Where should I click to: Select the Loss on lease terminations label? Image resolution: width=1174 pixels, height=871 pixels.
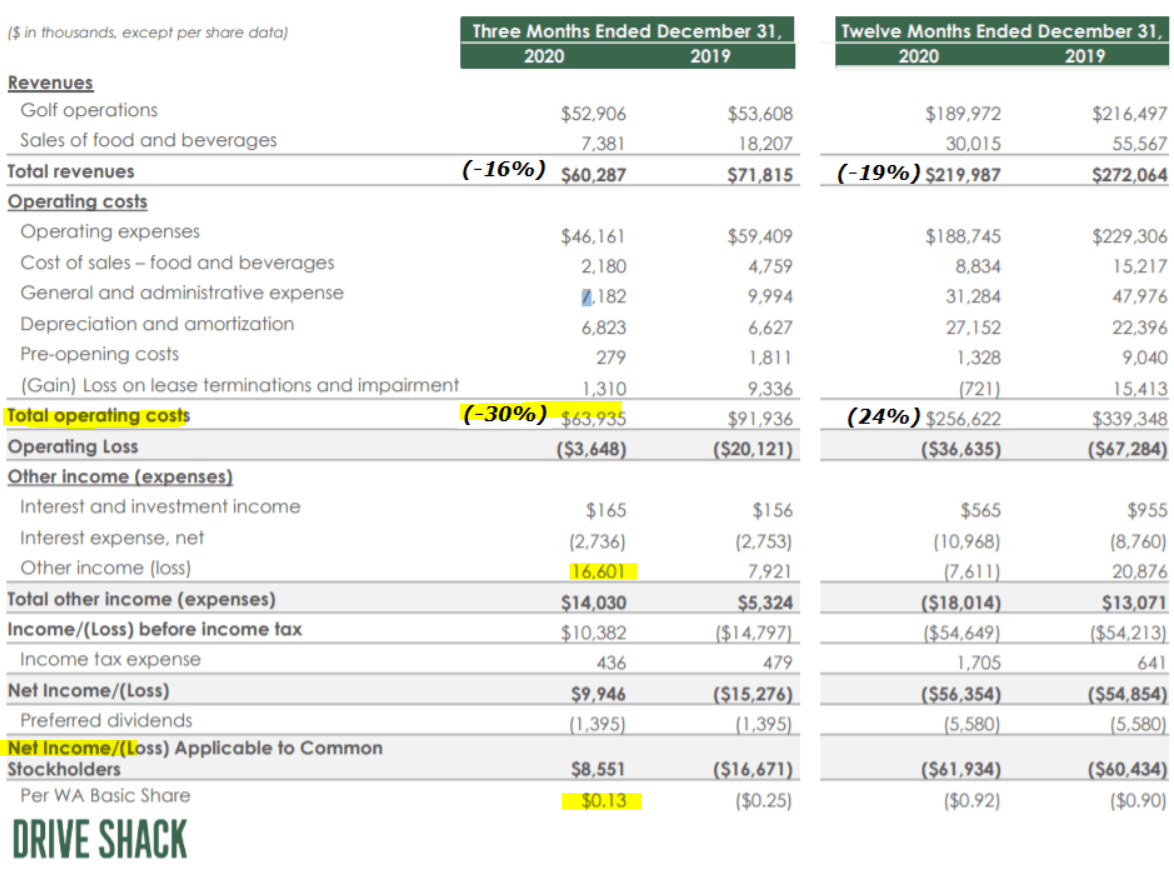[x=240, y=385]
